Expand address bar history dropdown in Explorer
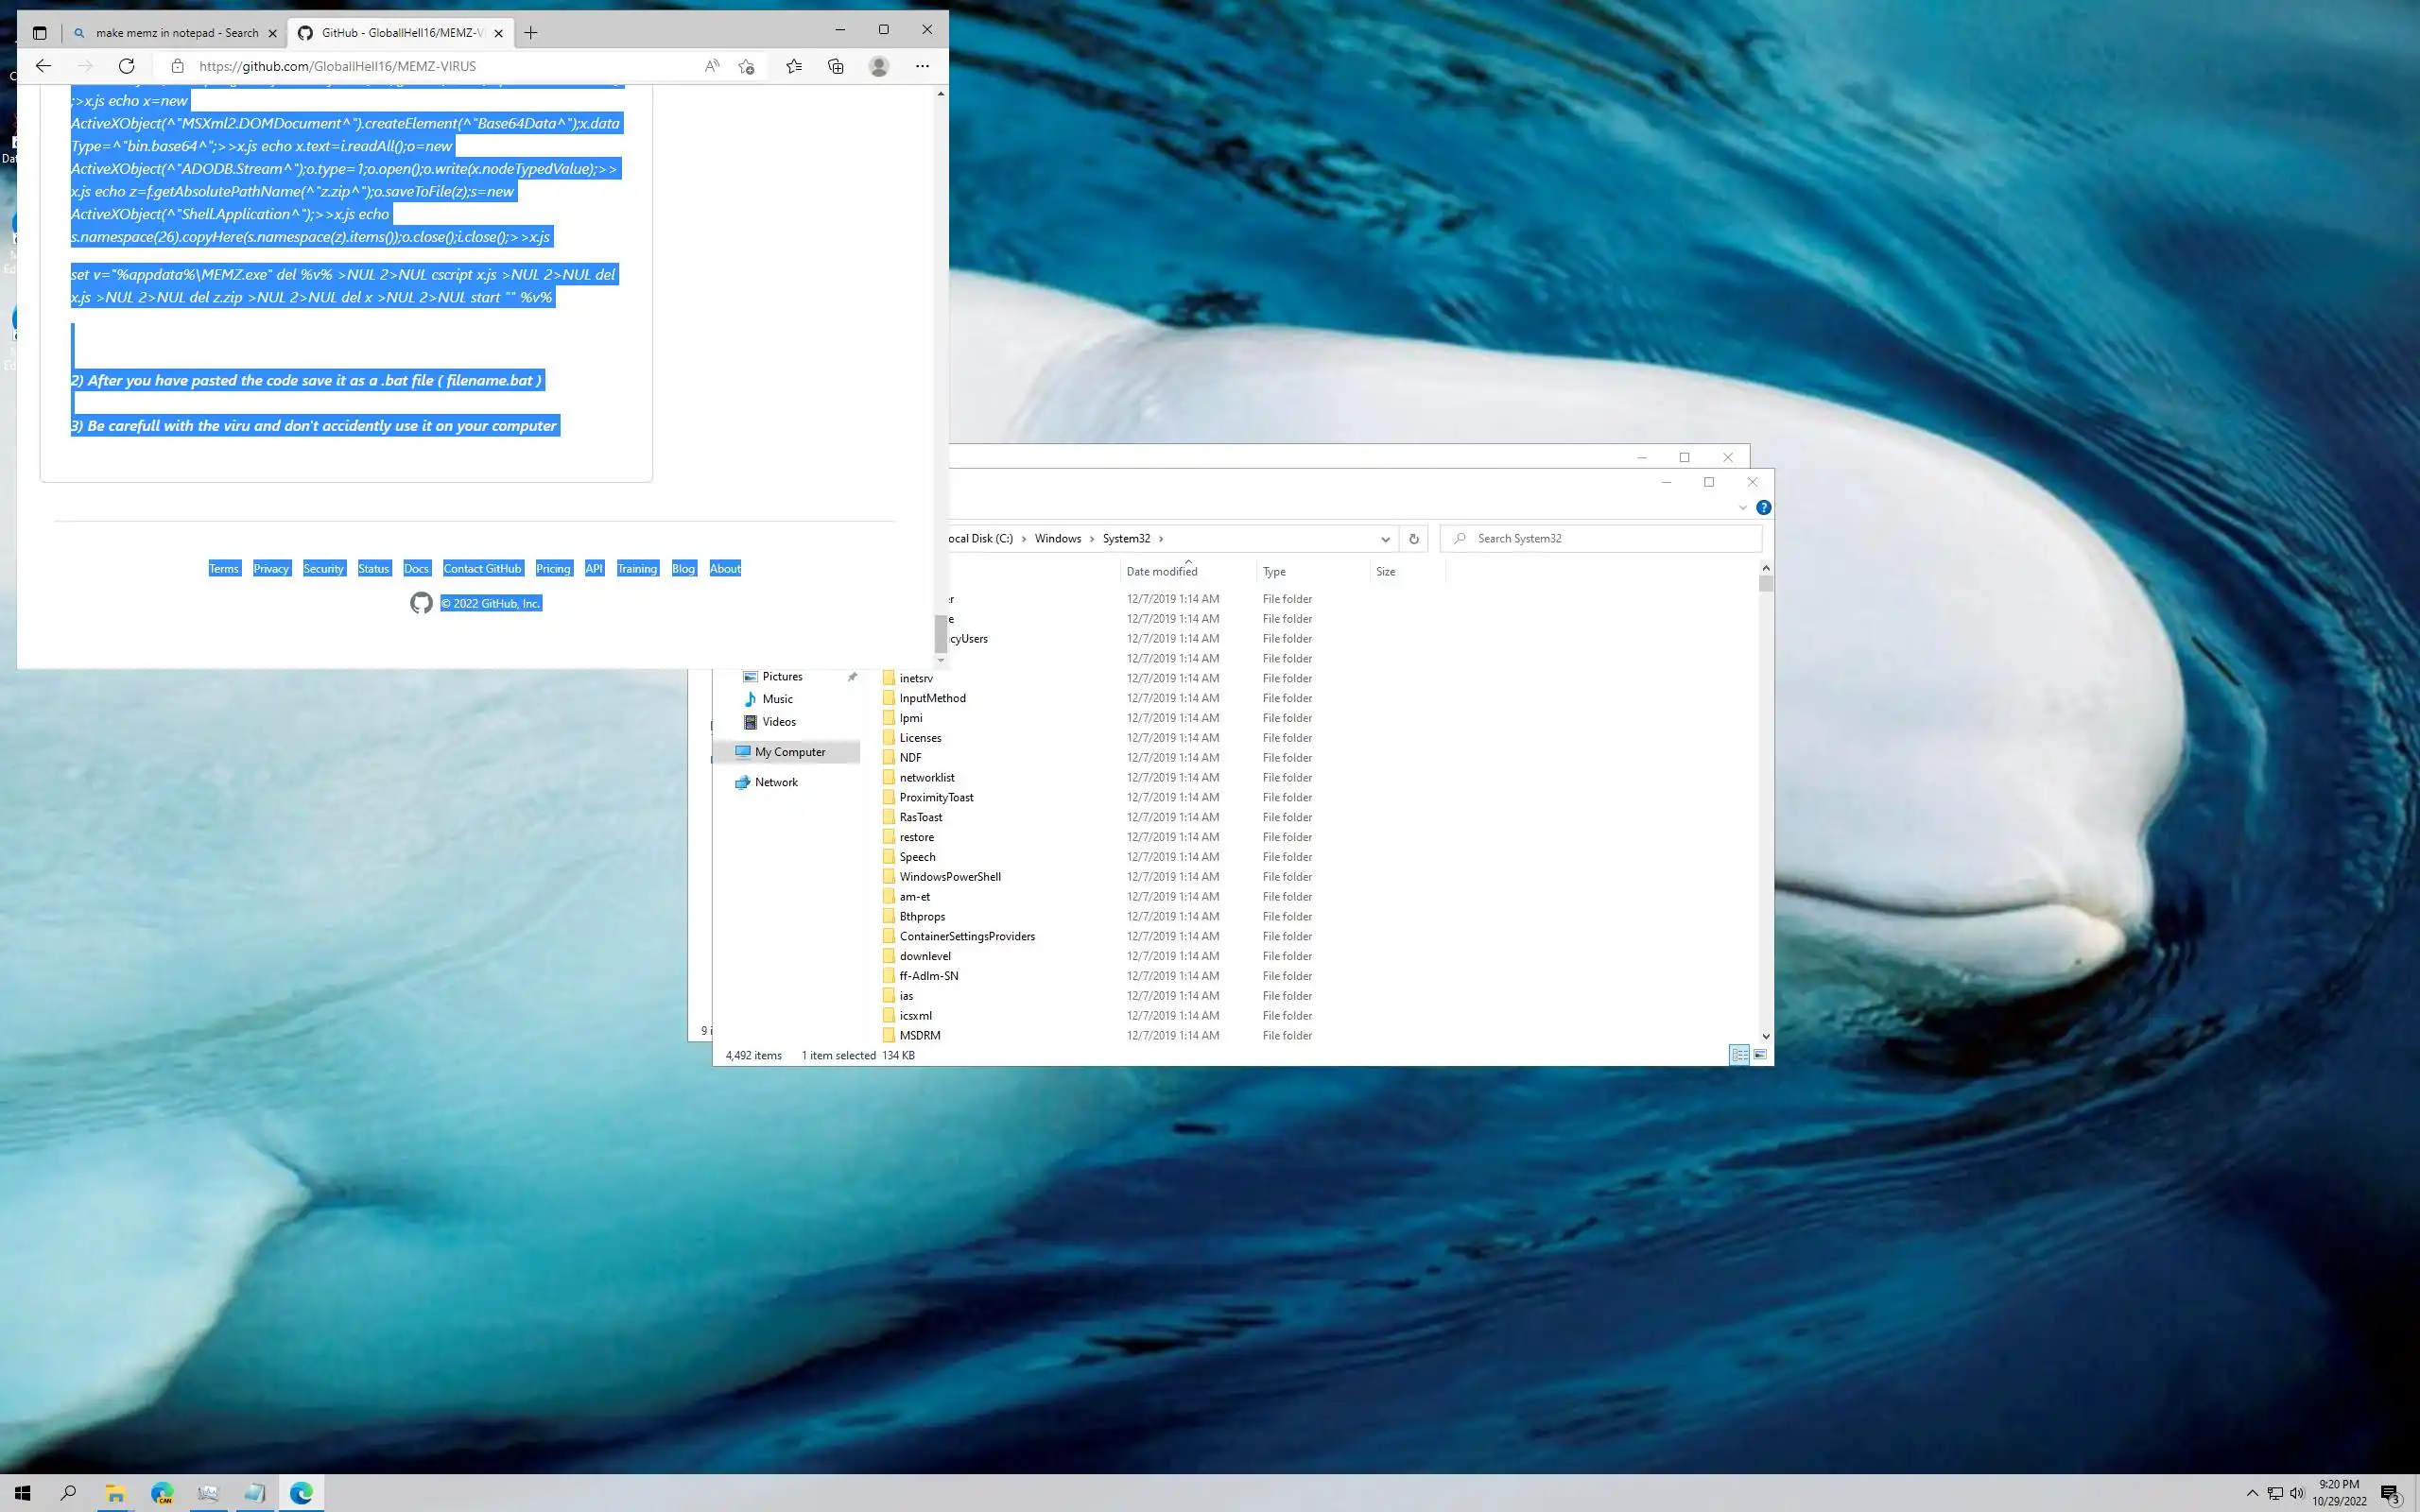 point(1385,539)
